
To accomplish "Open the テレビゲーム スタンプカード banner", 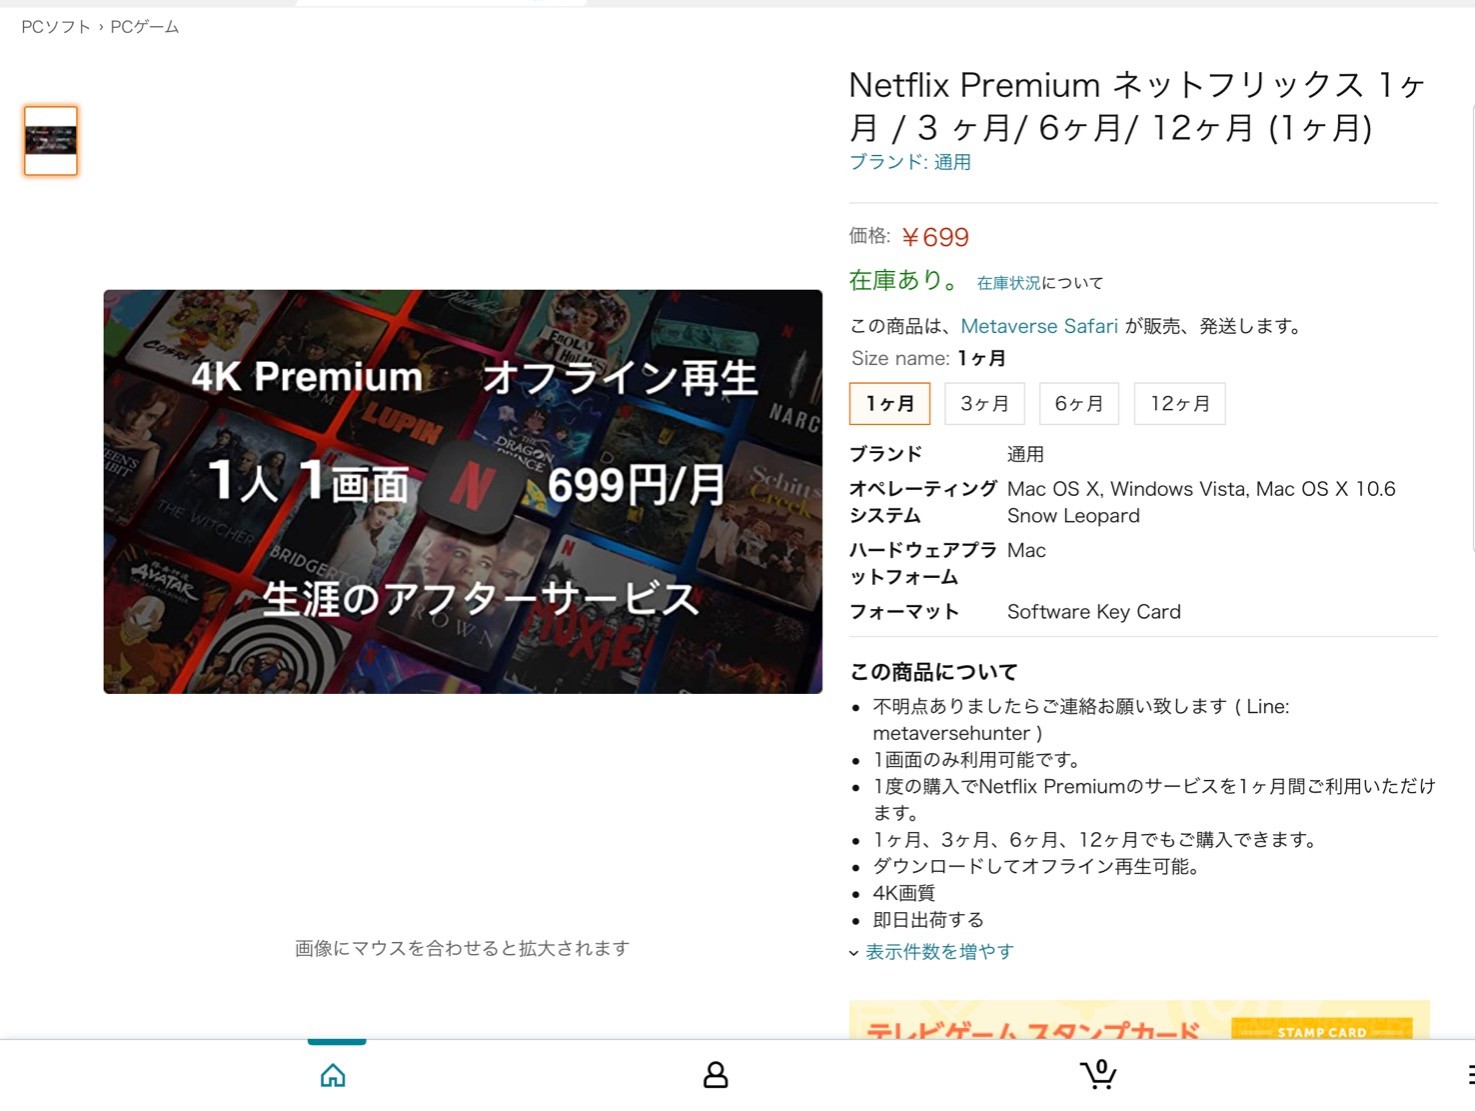I will (x=1139, y=1019).
